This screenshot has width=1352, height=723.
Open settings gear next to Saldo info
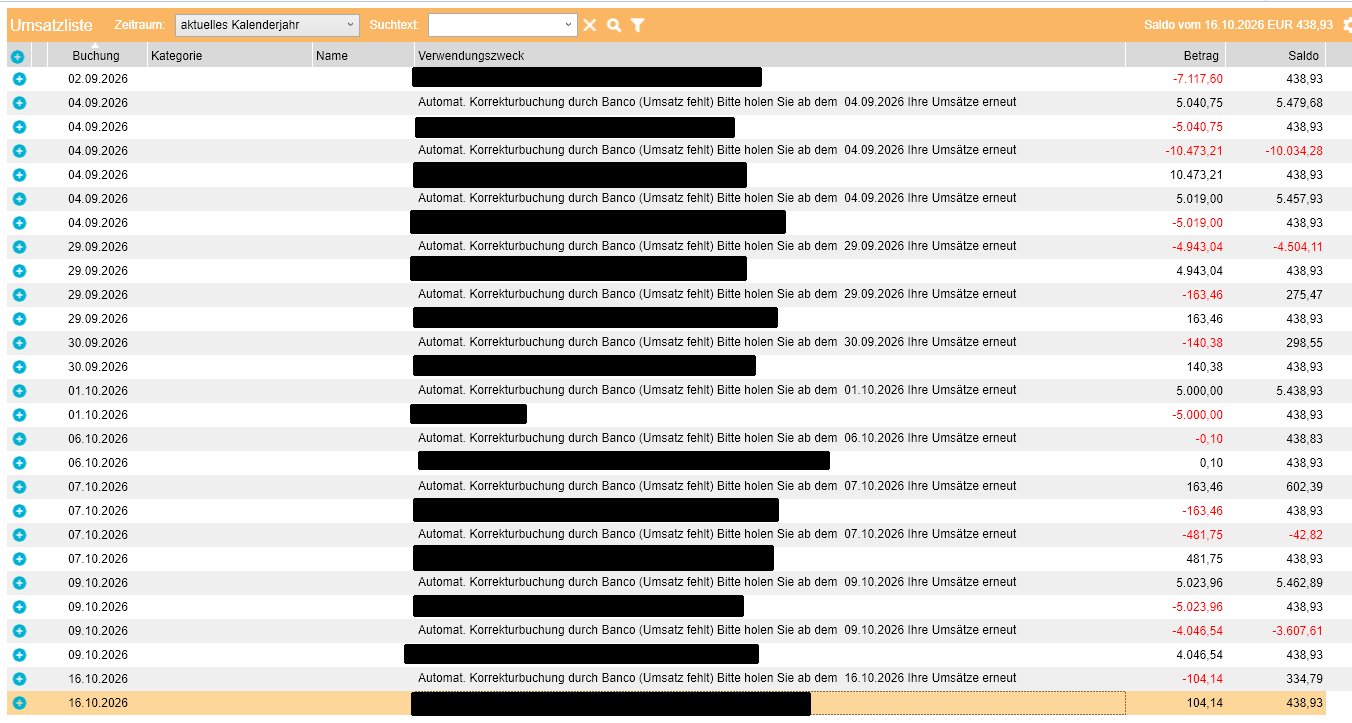pyautogui.click(x=1347, y=25)
